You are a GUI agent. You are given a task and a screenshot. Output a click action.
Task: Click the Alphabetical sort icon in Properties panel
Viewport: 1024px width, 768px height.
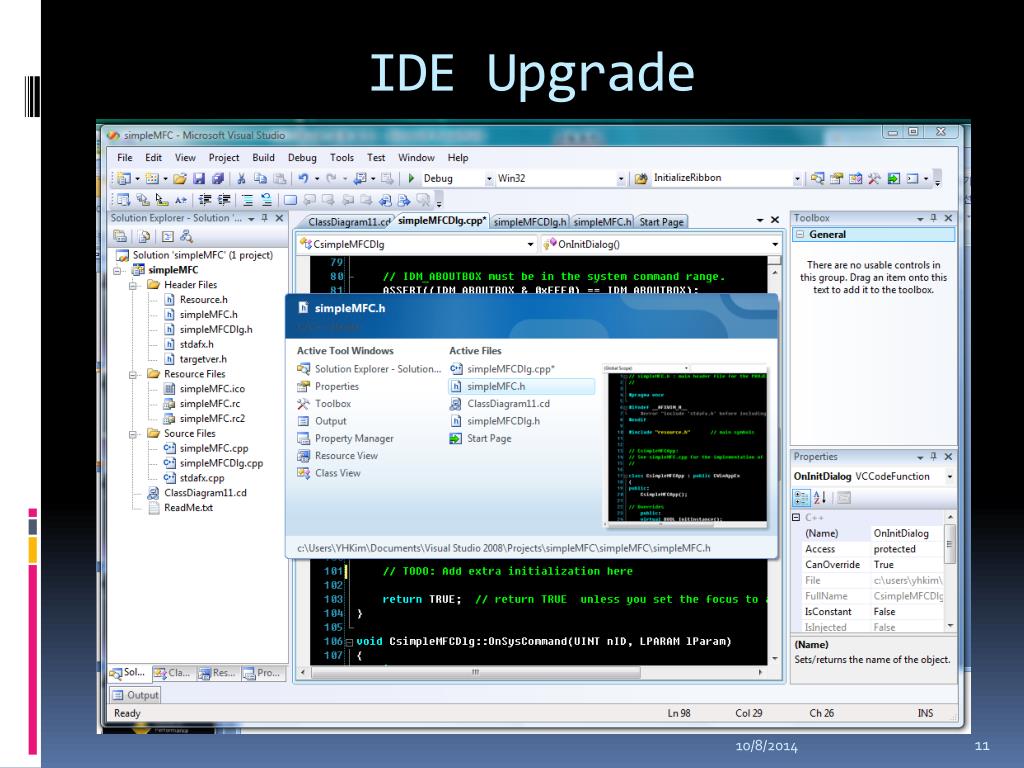820,498
